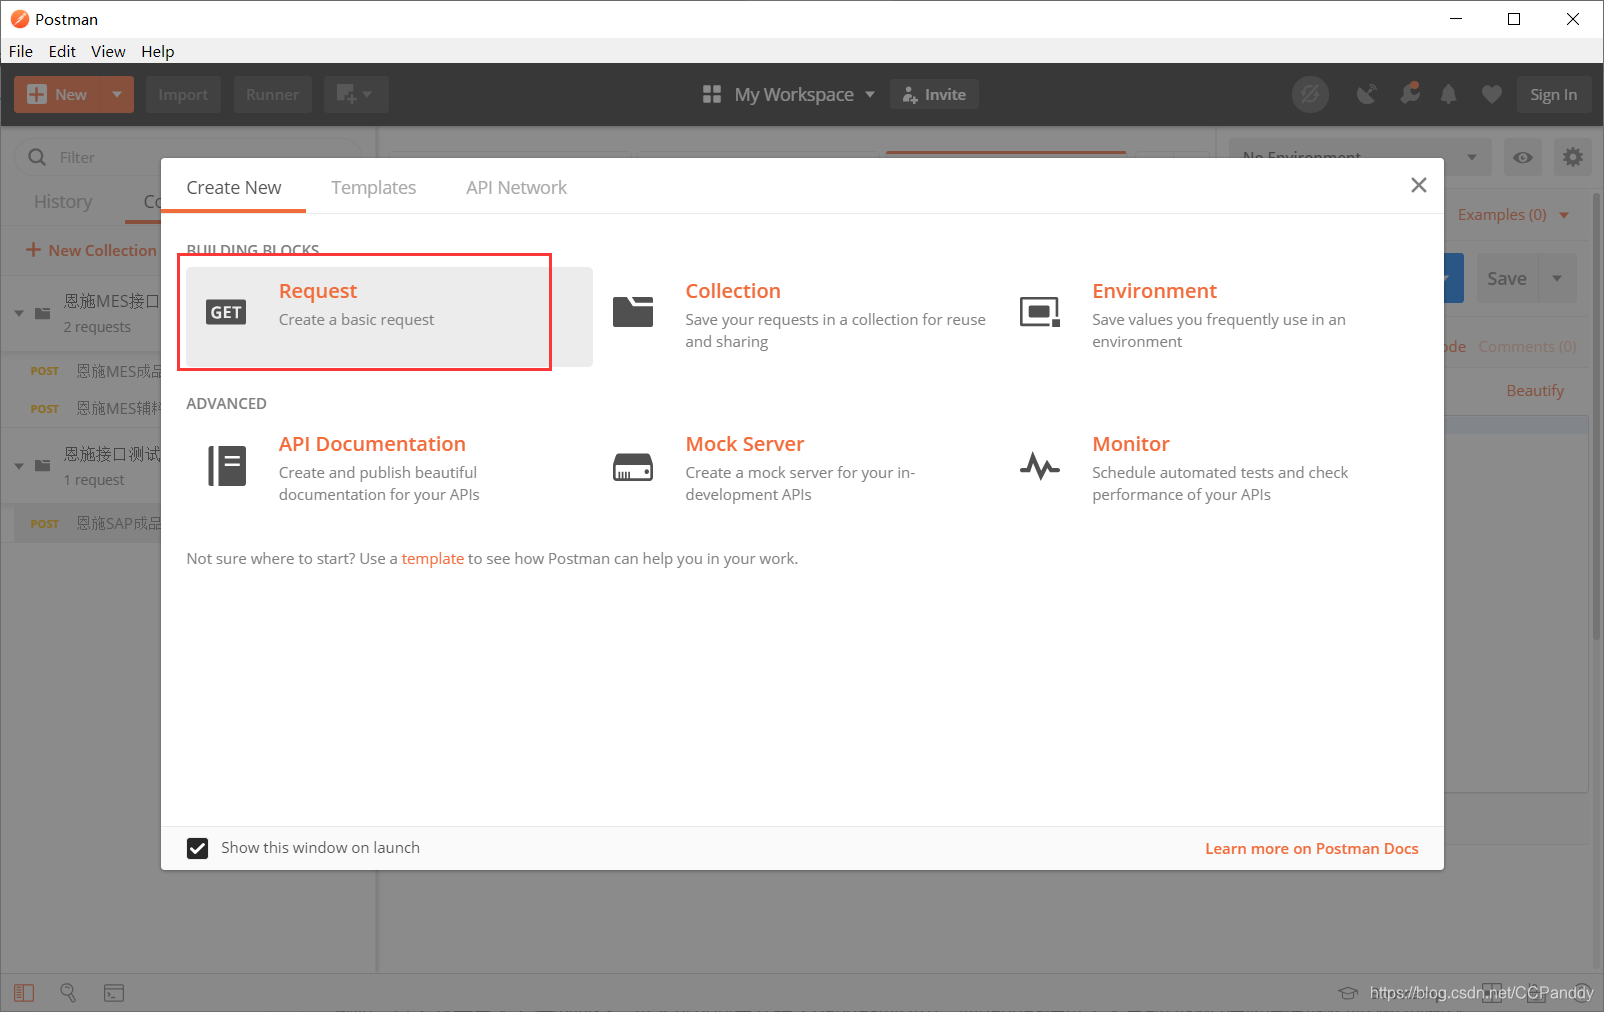The height and width of the screenshot is (1012, 1604).
Task: Click the Mock Server title
Action: coord(744,444)
